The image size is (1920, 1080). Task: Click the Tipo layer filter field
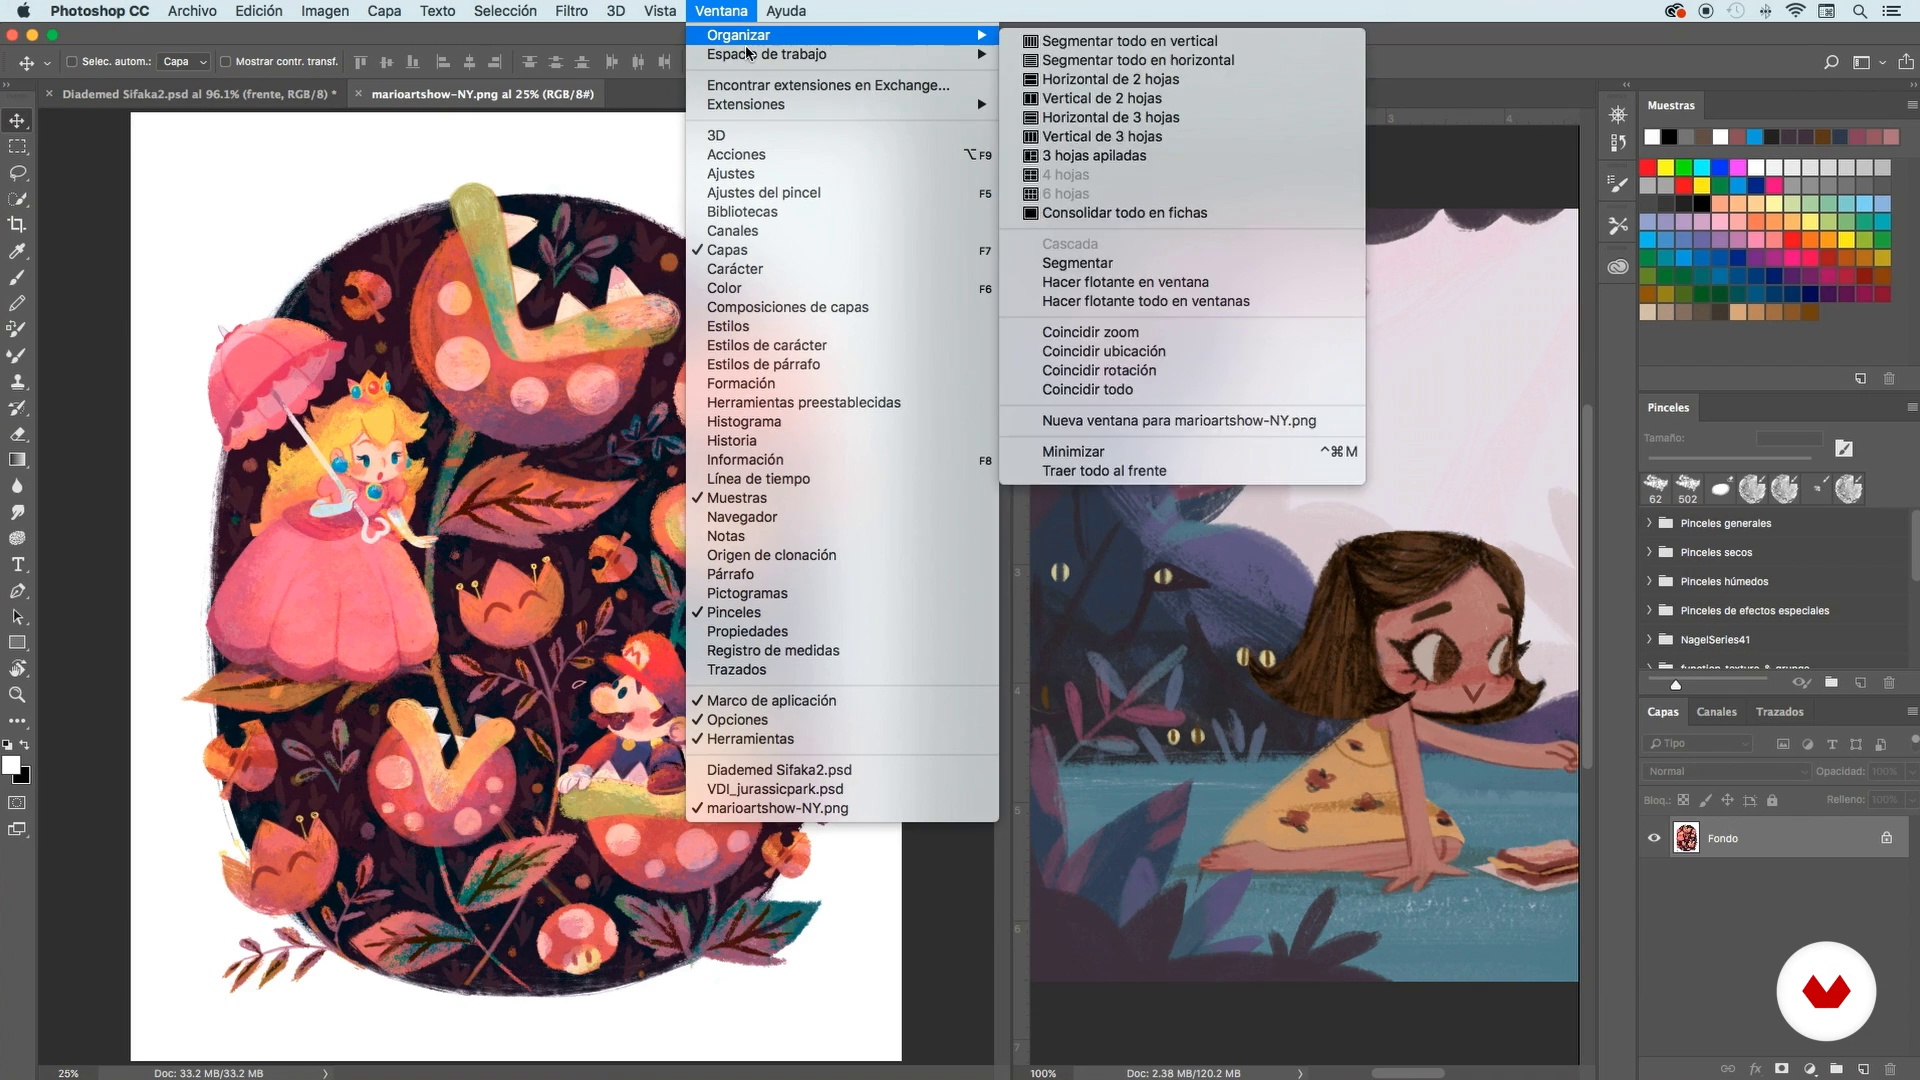(1698, 743)
